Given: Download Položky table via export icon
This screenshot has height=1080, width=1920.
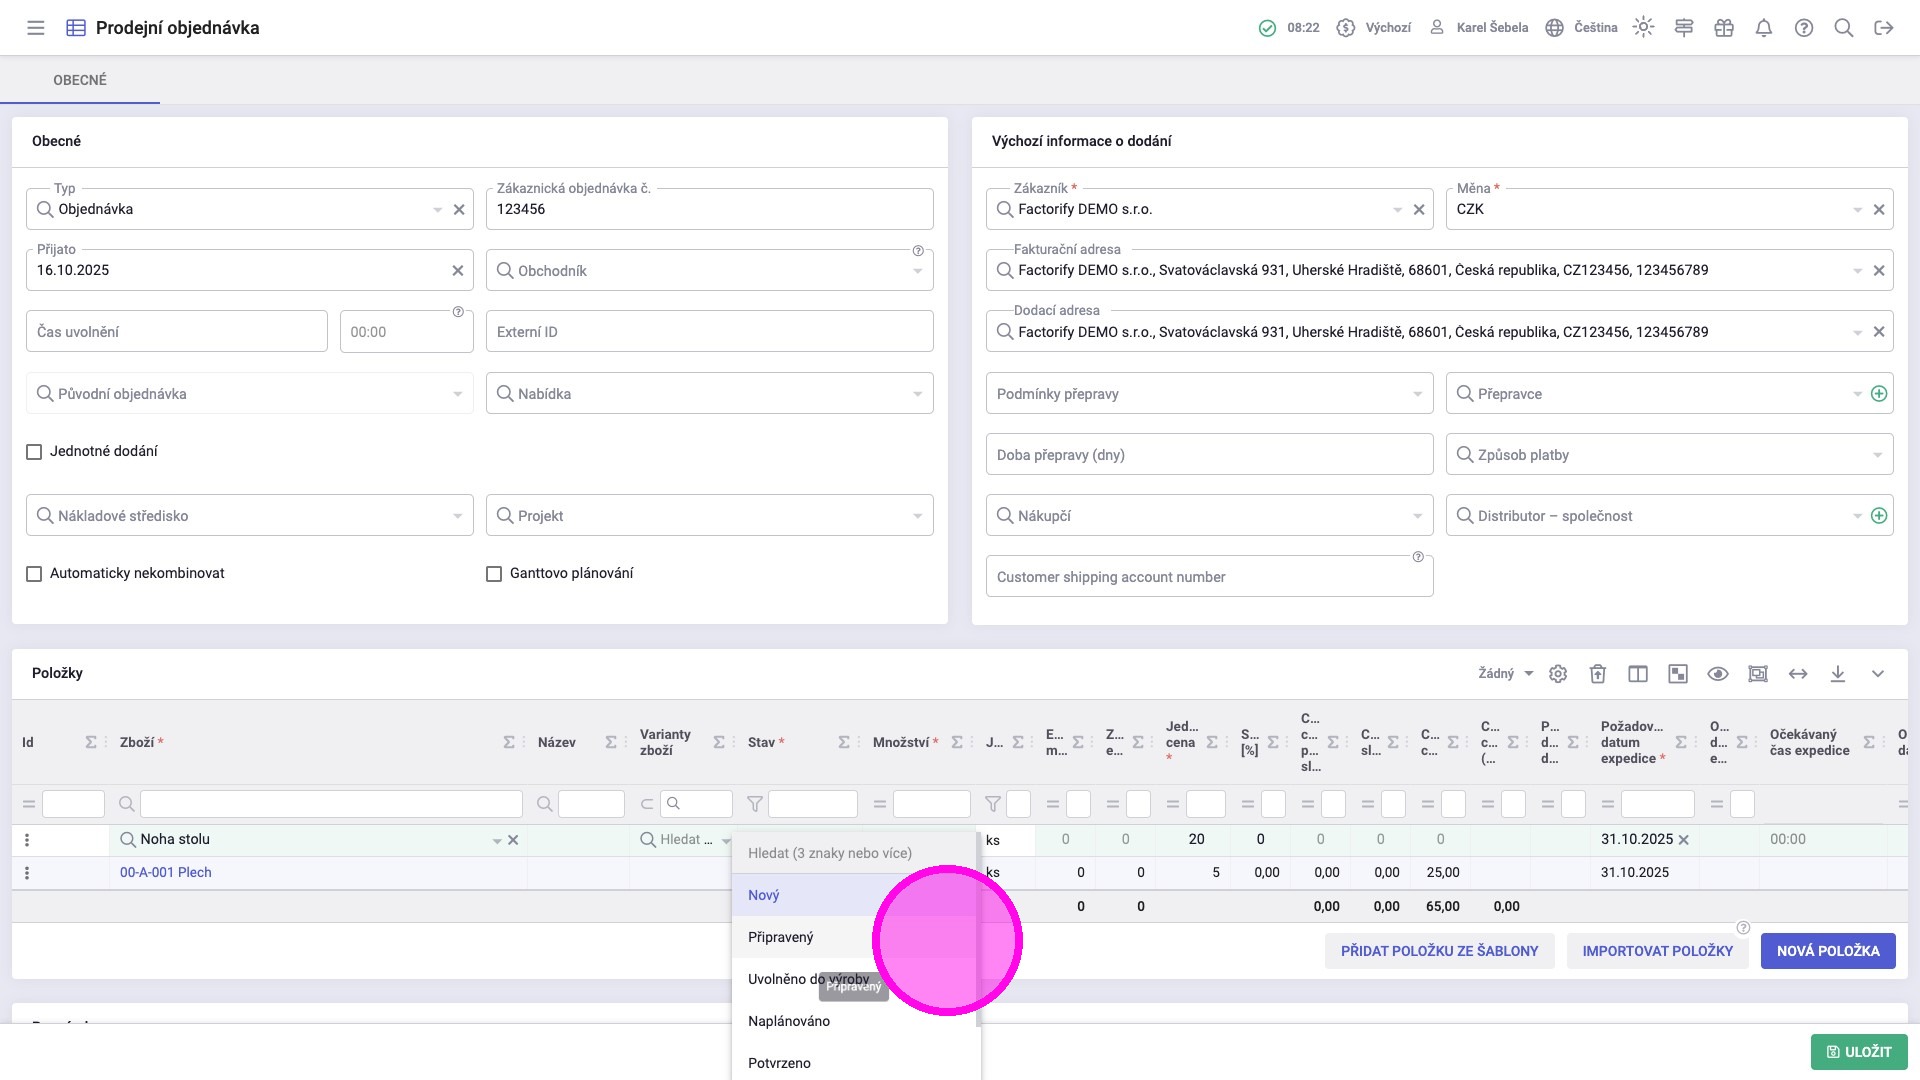Looking at the screenshot, I should click(1838, 674).
